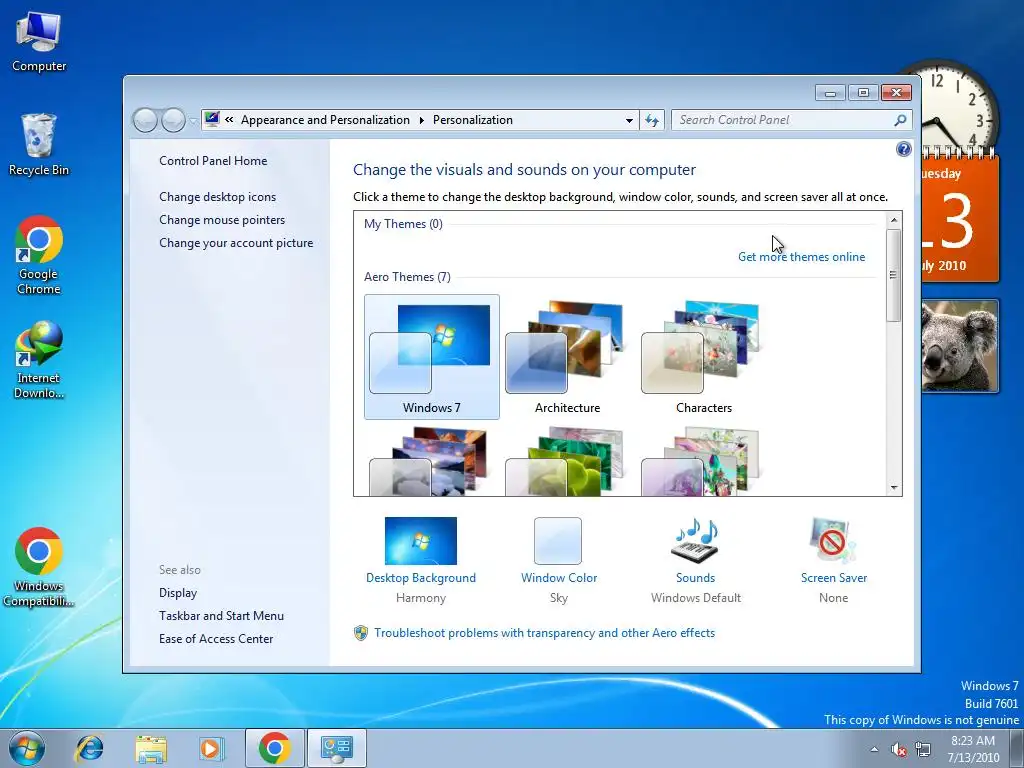Expand the arrow after Appearance and Personalization
This screenshot has height=768, width=1024.
click(421, 120)
